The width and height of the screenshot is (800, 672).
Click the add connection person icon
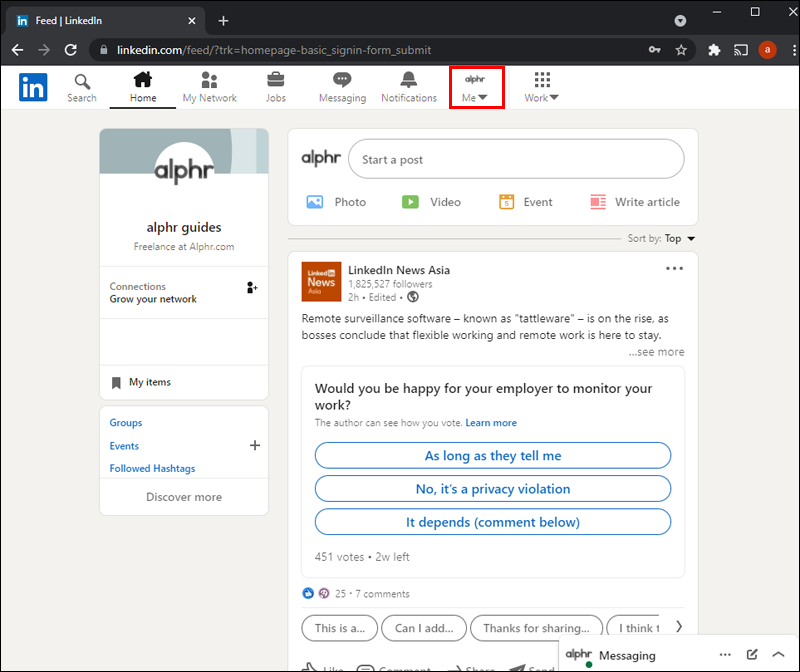(252, 288)
